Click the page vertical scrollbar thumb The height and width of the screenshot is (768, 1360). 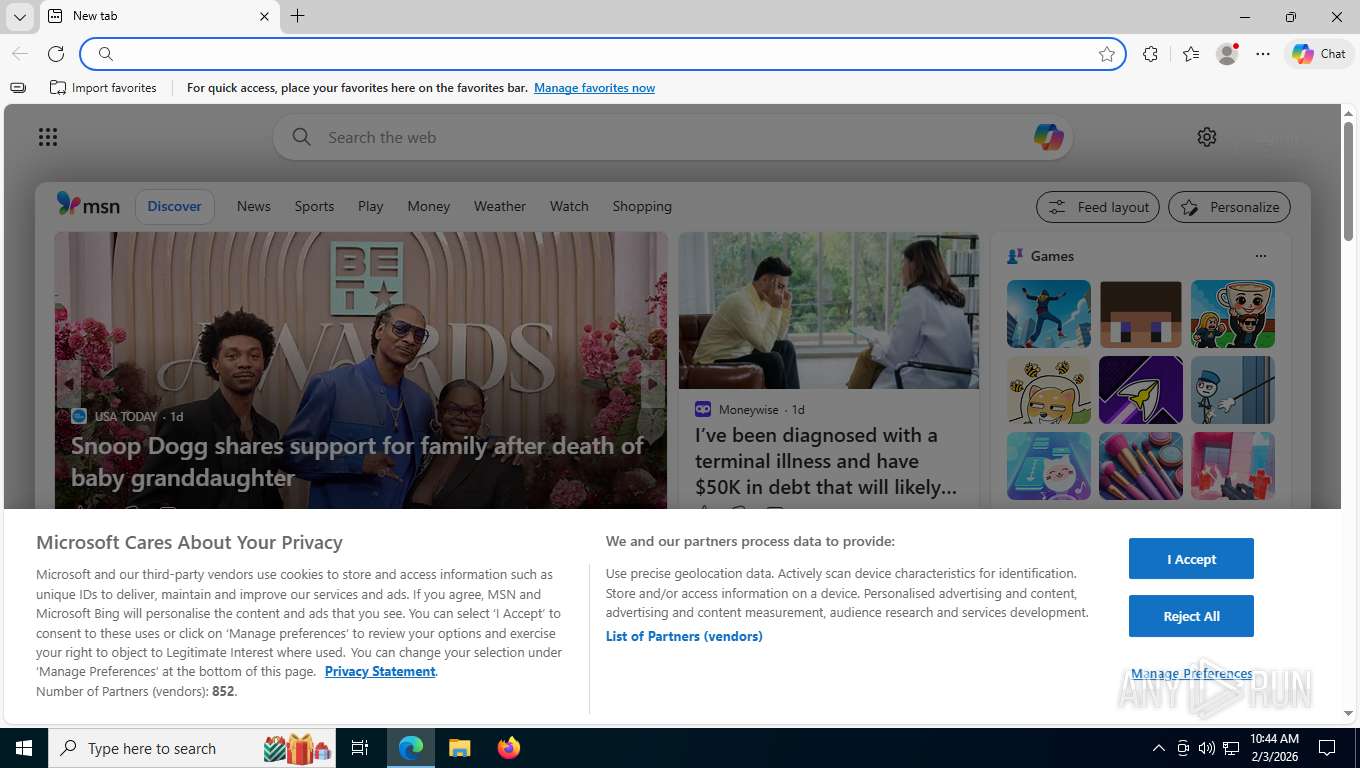pyautogui.click(x=1348, y=180)
